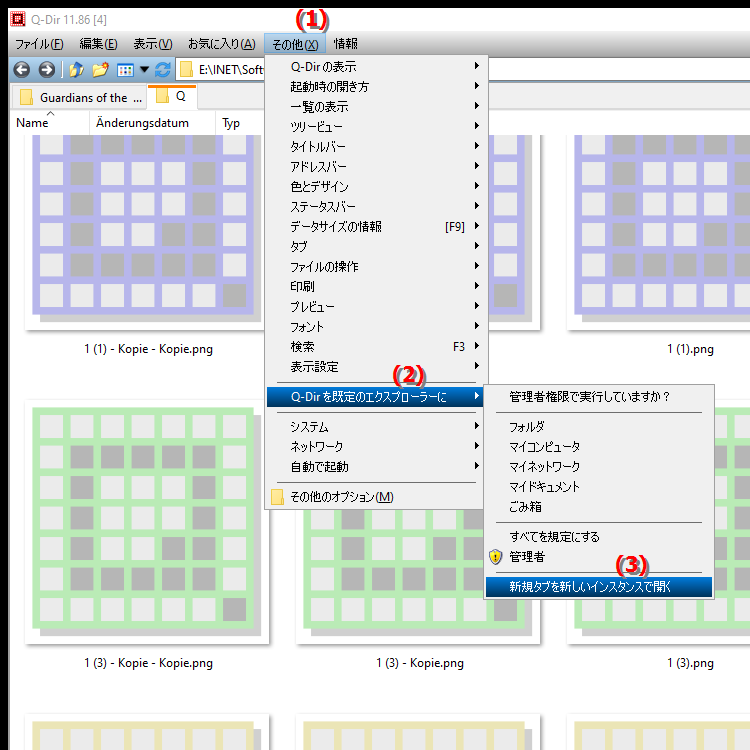Click the refresh arrows icon
Screen dimensions: 750x750
click(x=163, y=70)
